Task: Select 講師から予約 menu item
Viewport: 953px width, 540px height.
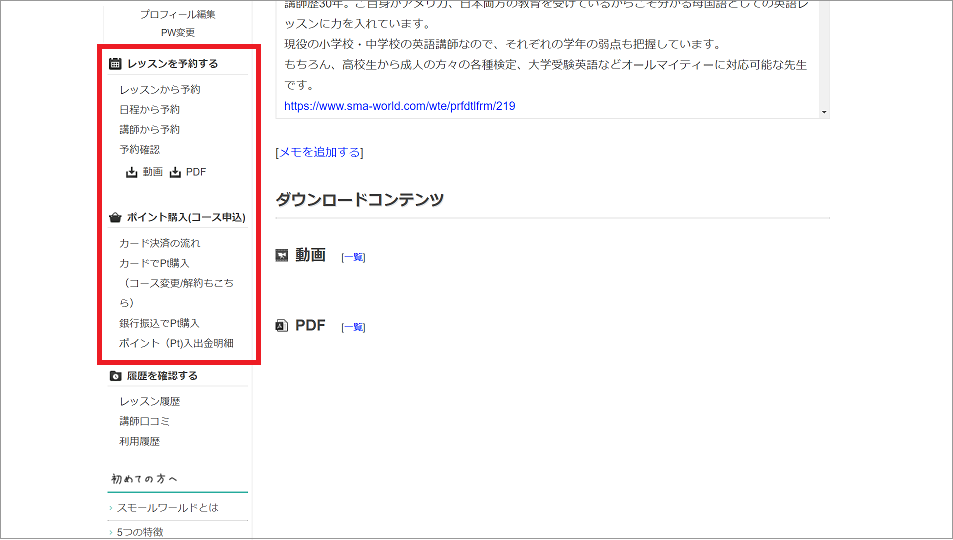Action: tap(150, 130)
